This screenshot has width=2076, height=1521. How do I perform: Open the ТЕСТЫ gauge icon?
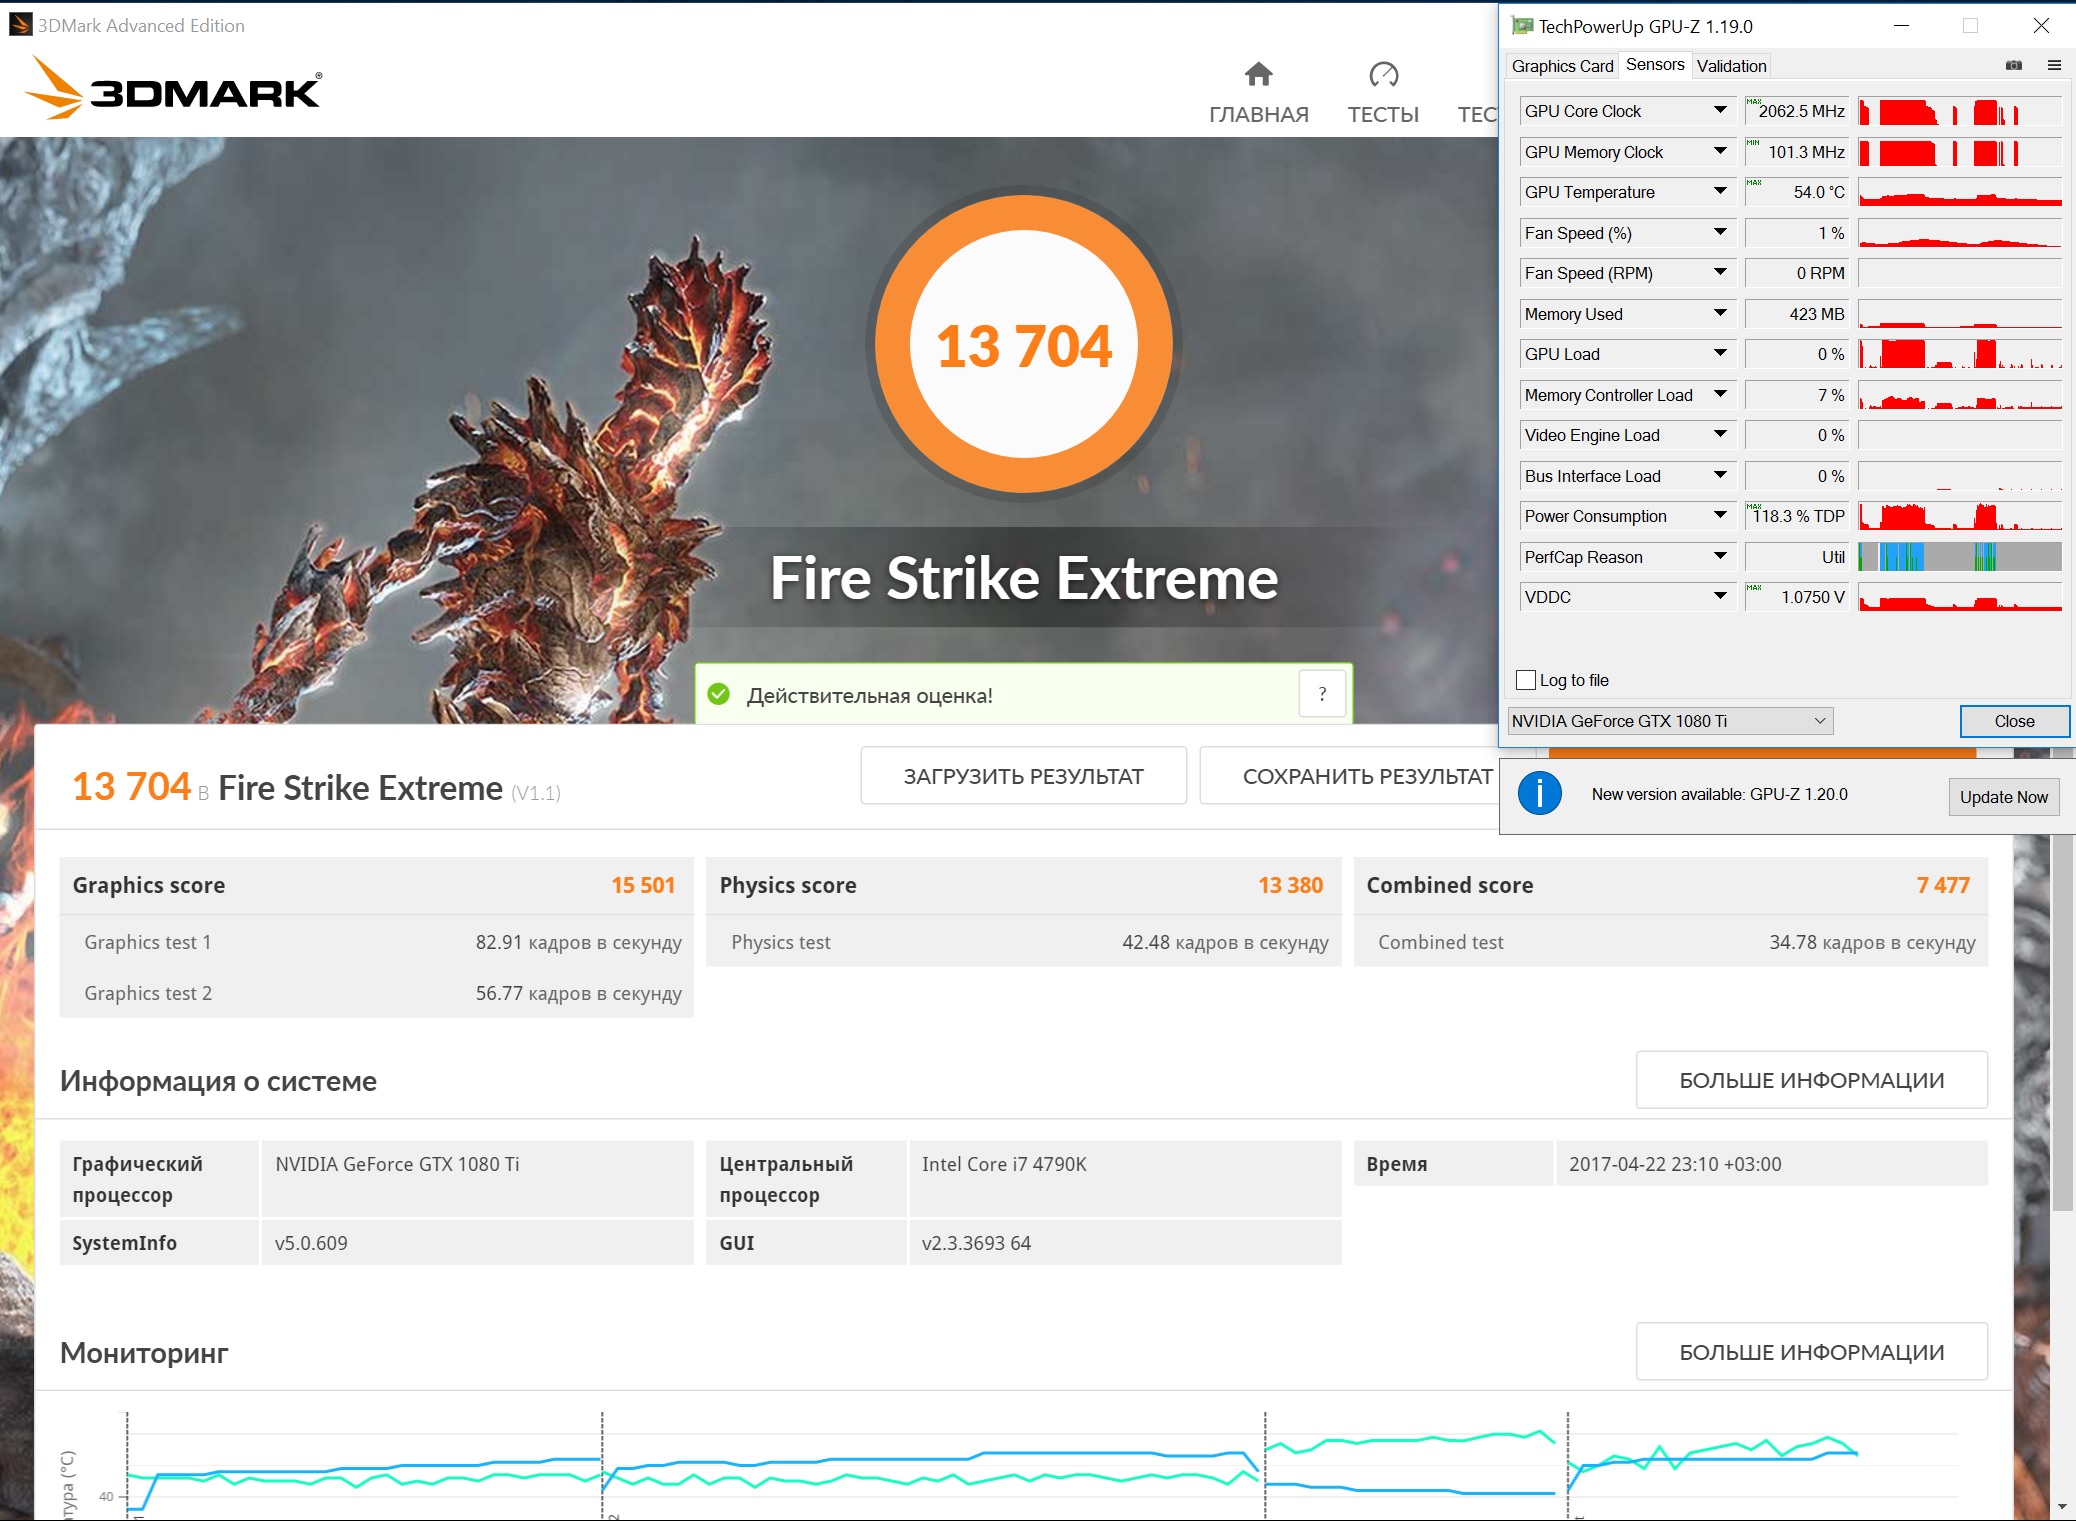pos(1383,74)
